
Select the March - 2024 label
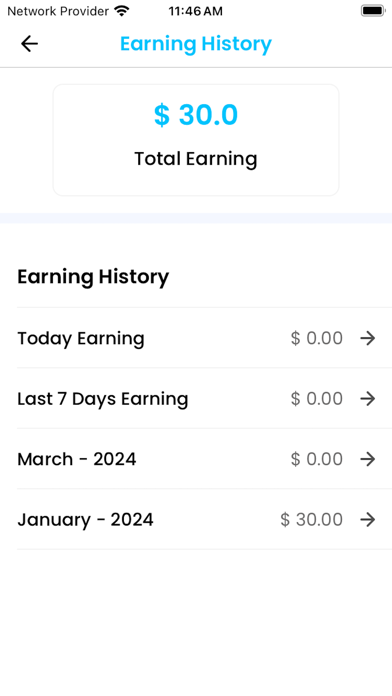[77, 459]
